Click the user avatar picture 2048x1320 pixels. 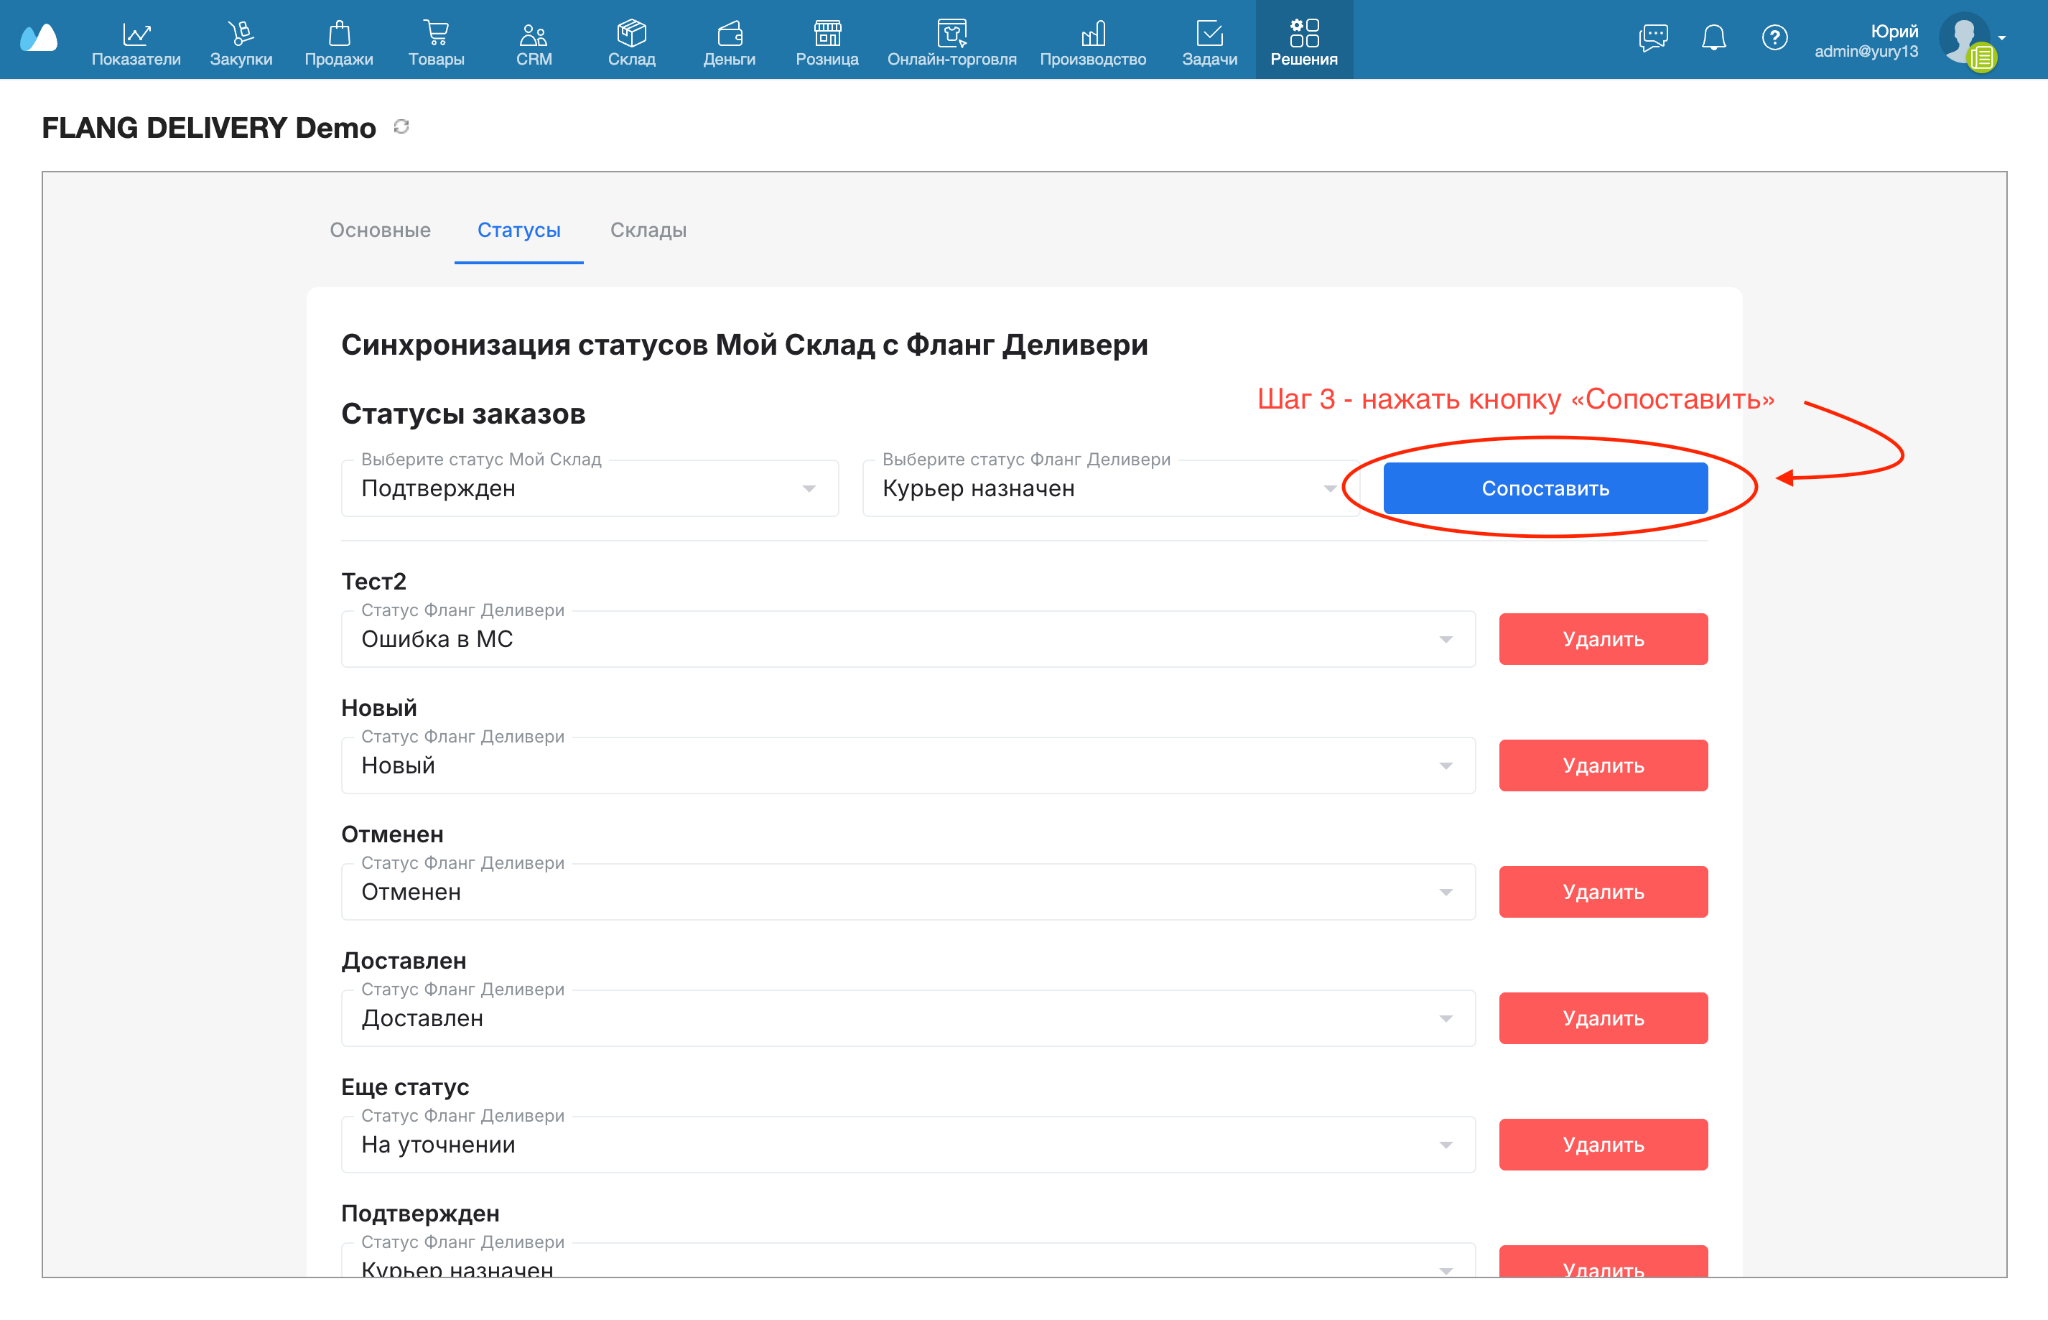(x=1965, y=40)
